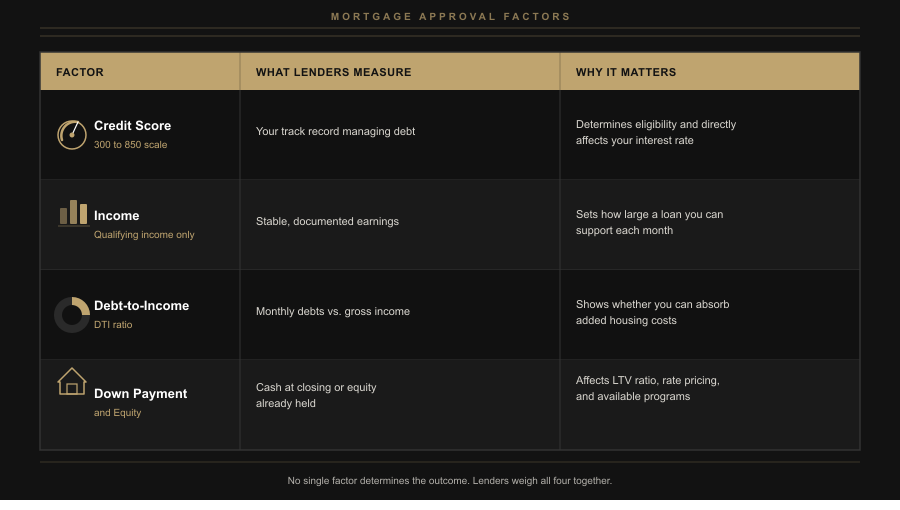The height and width of the screenshot is (510, 900).
Task: Click the down payment house icon
Action: point(72,382)
